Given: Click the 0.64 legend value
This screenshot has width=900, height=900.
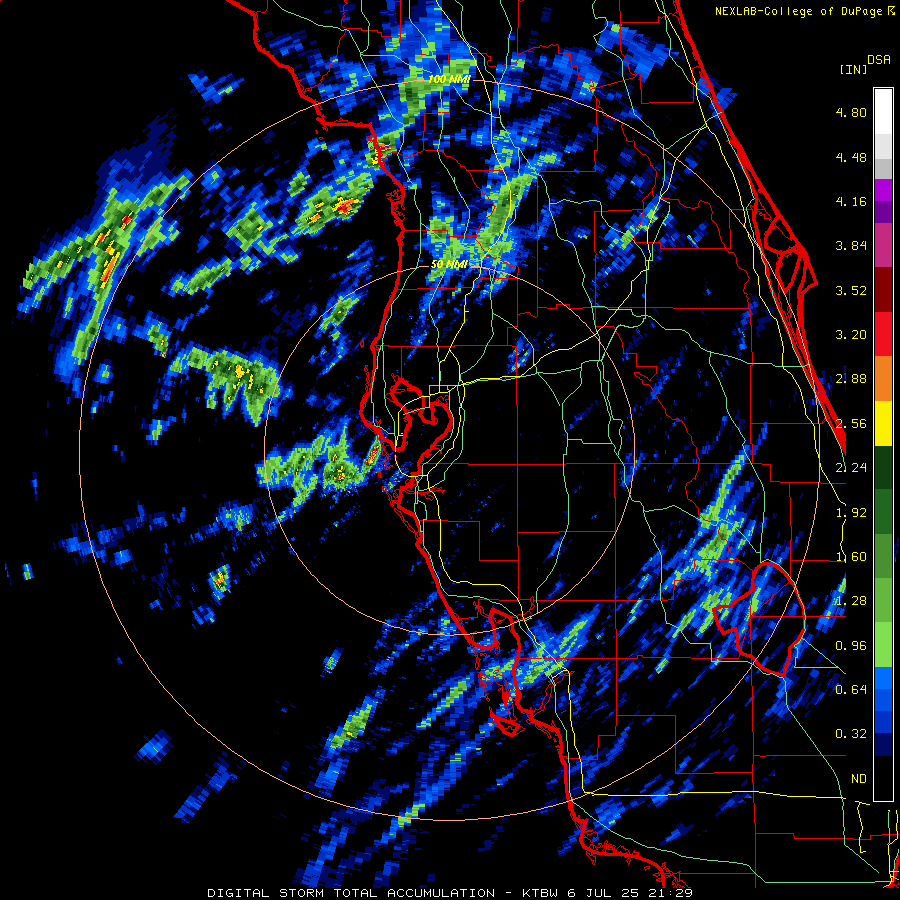Looking at the screenshot, I should tap(851, 689).
